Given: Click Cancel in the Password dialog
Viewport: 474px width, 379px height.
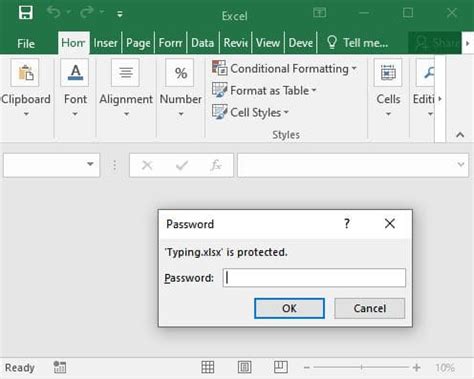Looking at the screenshot, I should pyautogui.click(x=370, y=308).
